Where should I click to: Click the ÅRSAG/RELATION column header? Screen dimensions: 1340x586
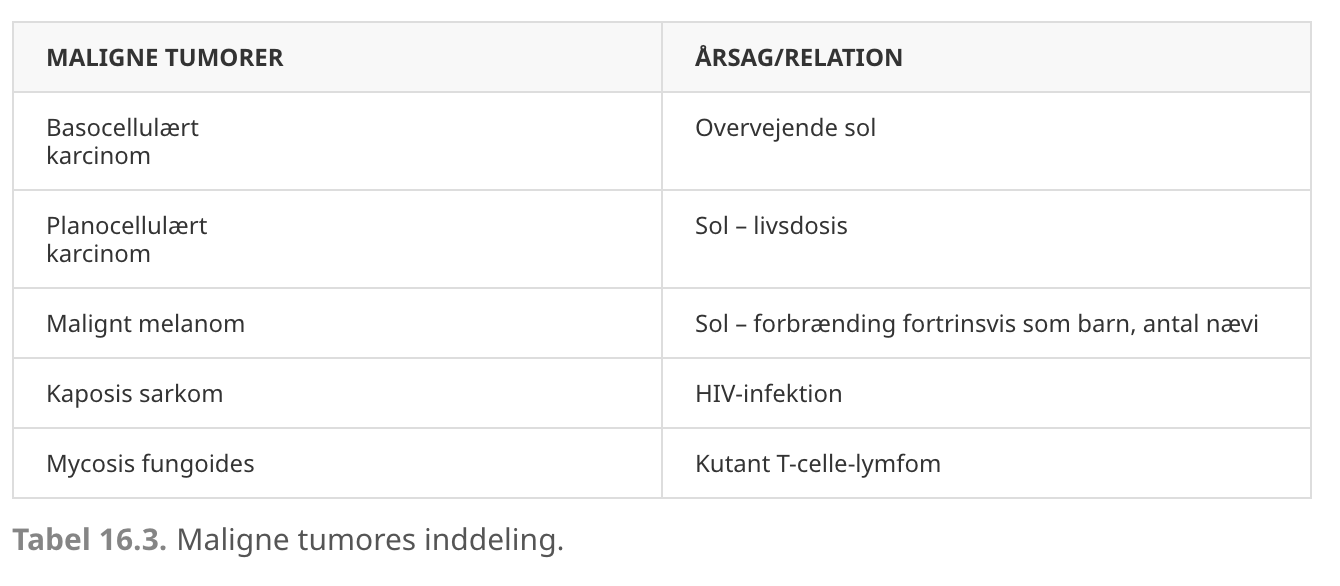tap(986, 57)
